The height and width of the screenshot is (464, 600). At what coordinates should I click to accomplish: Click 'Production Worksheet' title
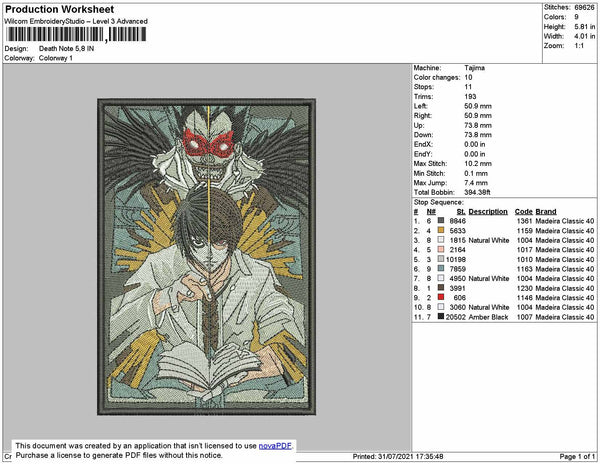60,10
